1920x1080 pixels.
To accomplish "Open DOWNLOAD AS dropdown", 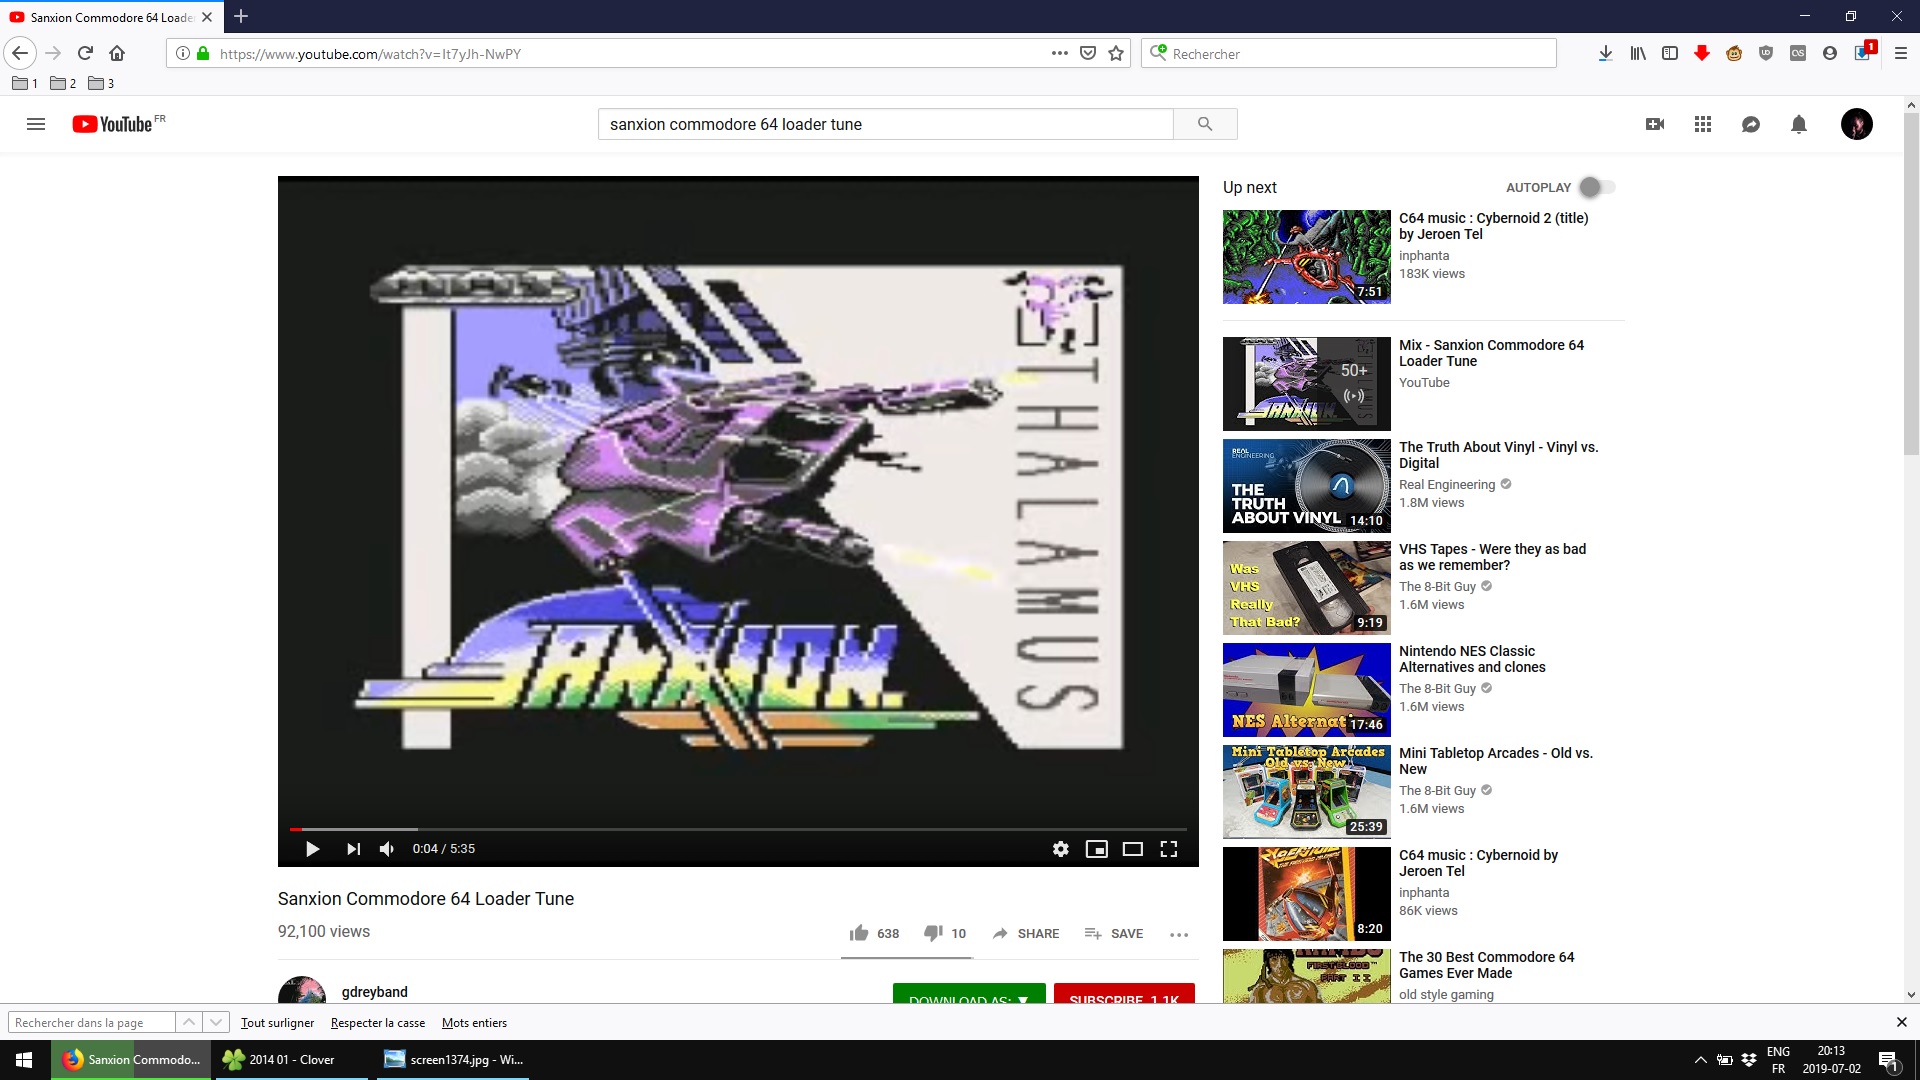I will point(968,995).
